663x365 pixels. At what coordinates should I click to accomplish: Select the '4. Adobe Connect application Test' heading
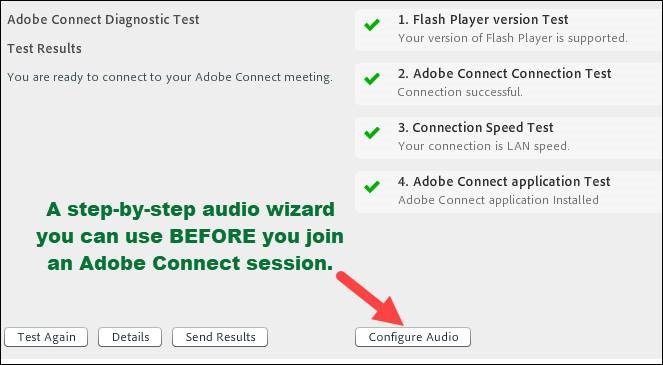(x=504, y=182)
